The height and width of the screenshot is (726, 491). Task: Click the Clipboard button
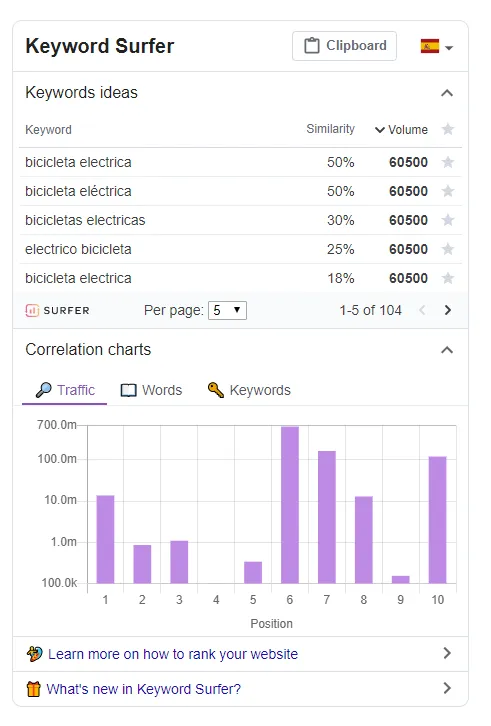click(344, 46)
